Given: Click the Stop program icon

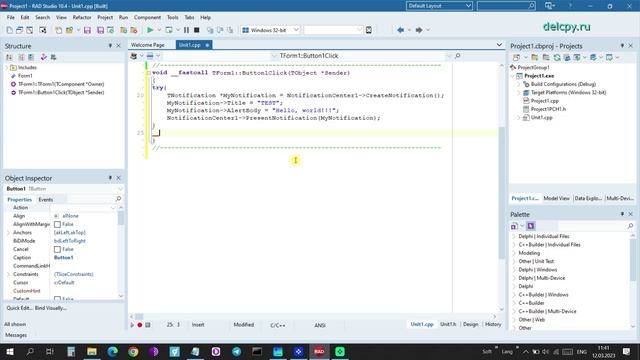Looking at the screenshot, I should click(197, 30).
